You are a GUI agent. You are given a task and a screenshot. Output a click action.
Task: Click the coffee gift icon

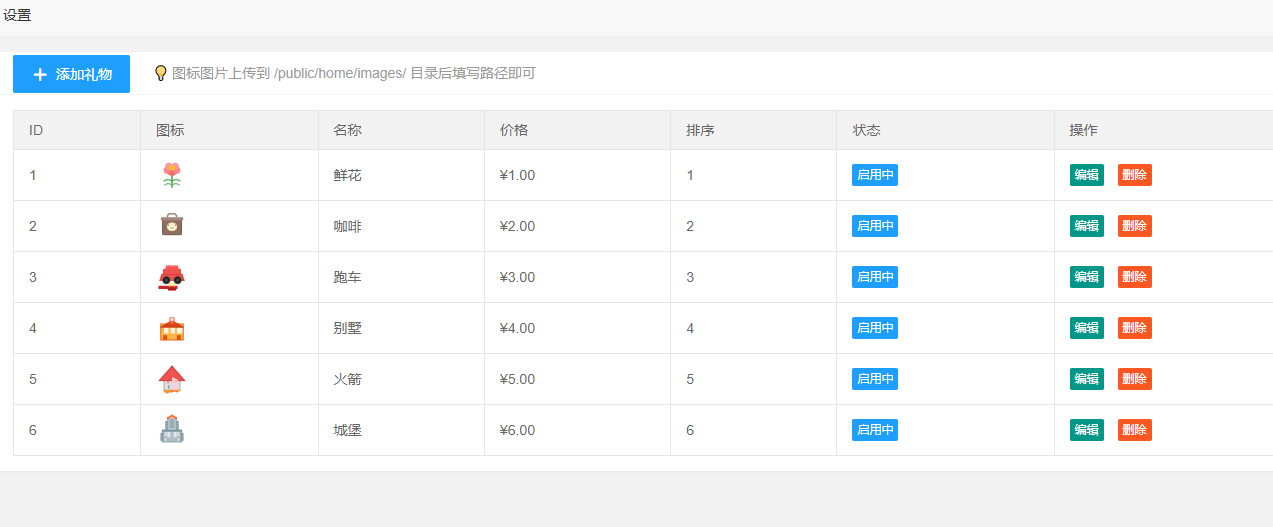172,226
